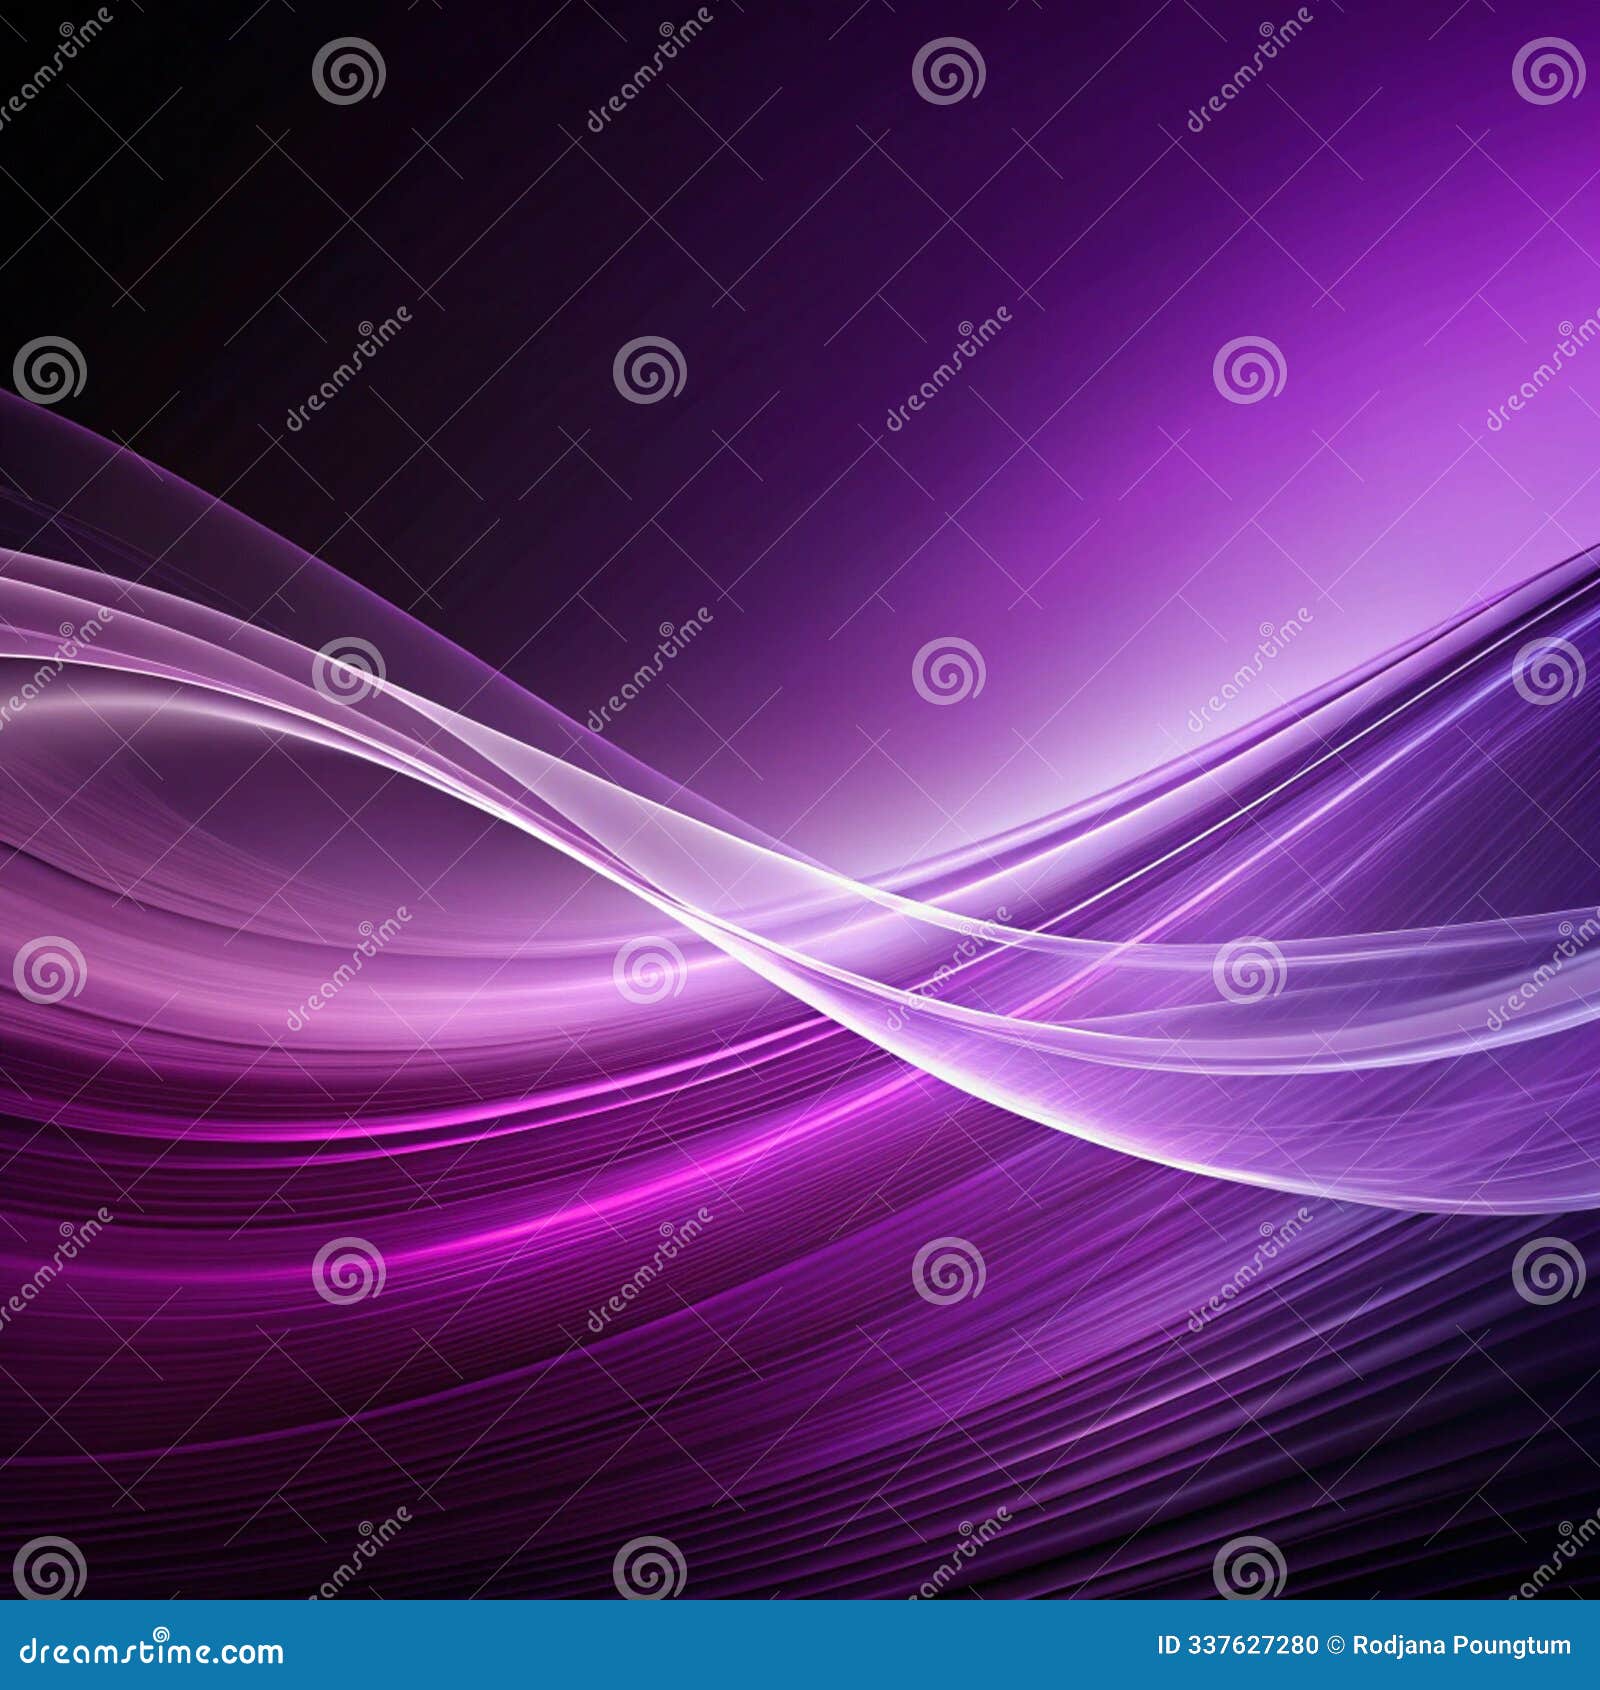Click the image ID 337627280 text
This screenshot has width=1600, height=1690.
(x=1235, y=1645)
